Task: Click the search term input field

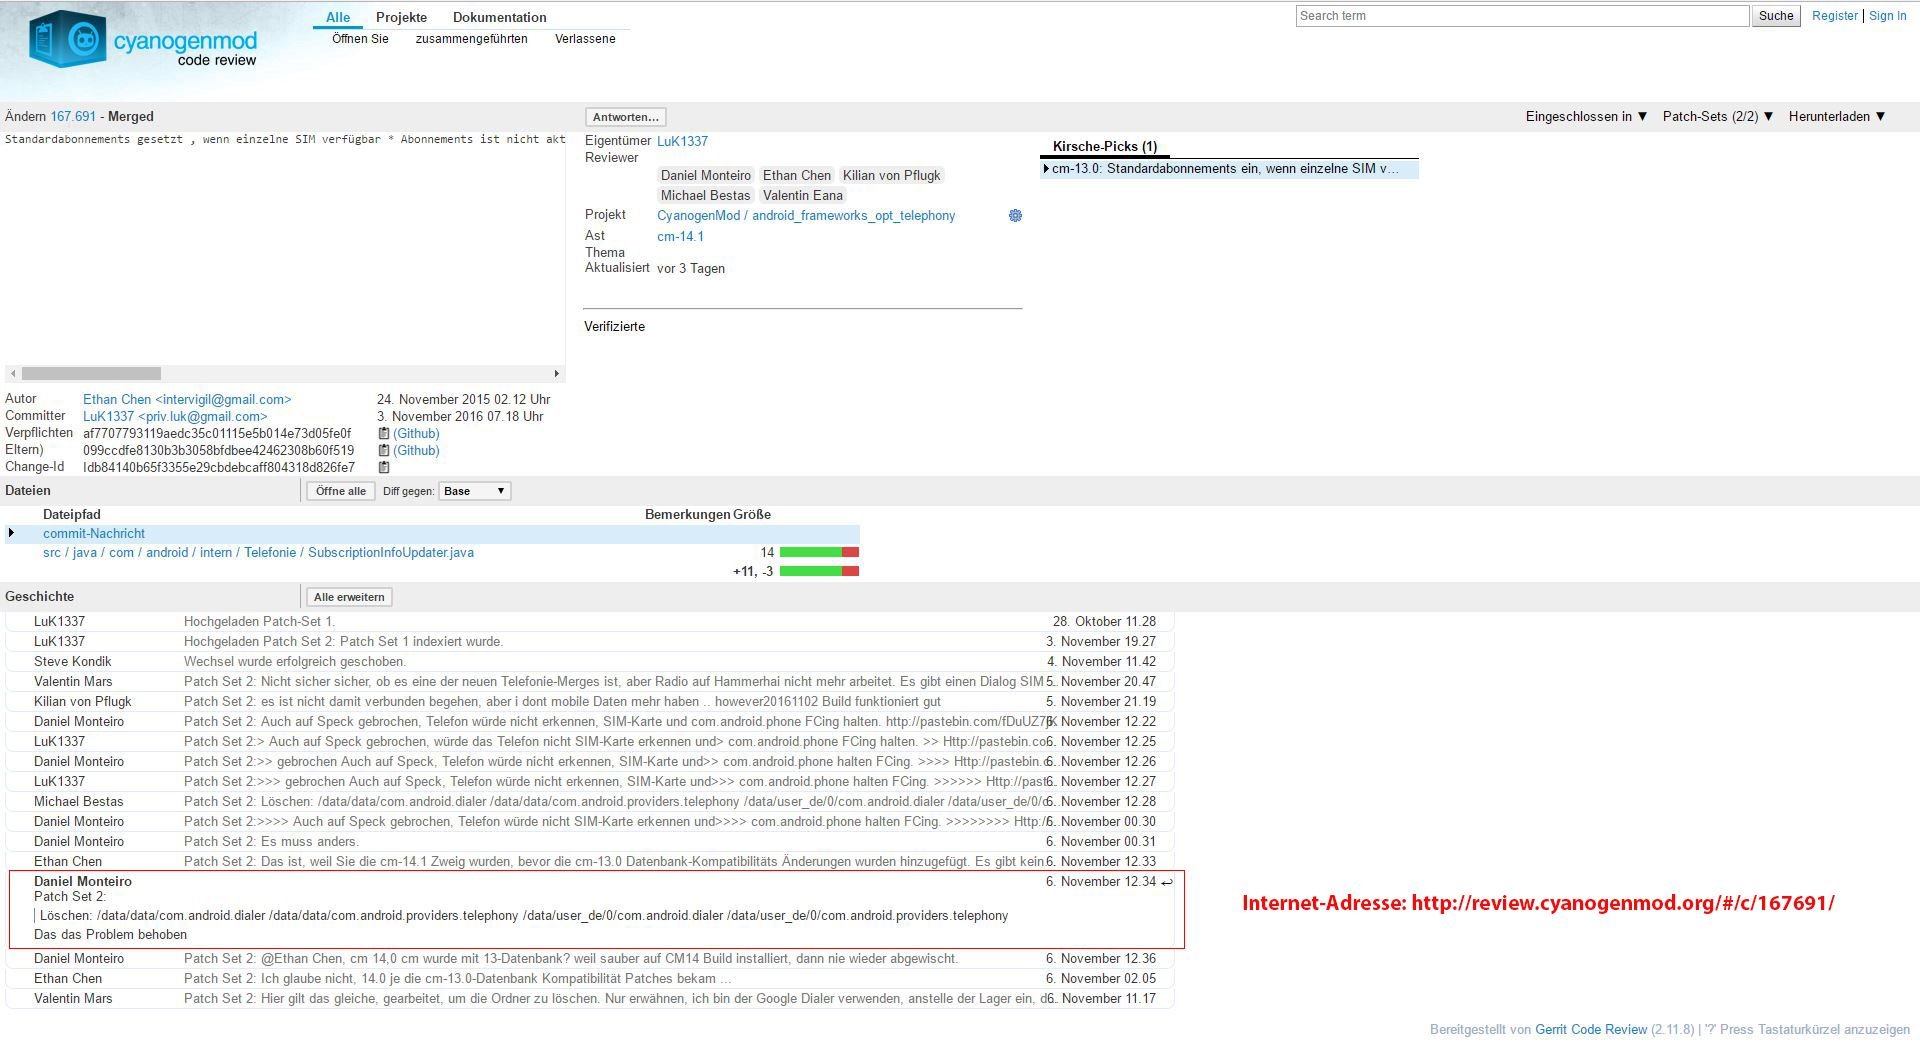Action: (1522, 16)
